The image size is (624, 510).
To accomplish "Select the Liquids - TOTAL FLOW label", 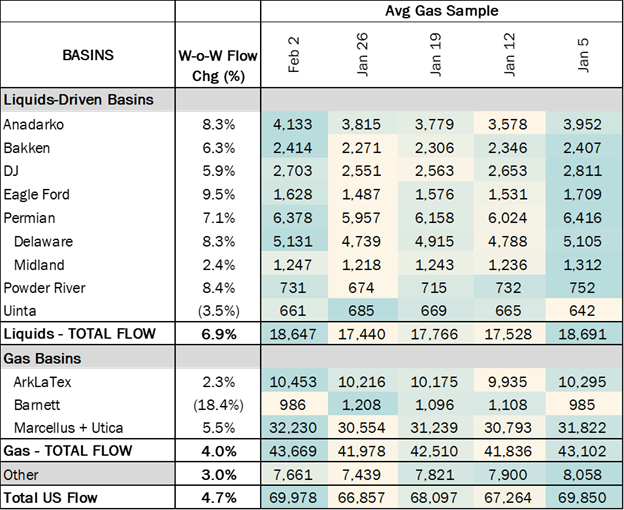I will pos(79,334).
